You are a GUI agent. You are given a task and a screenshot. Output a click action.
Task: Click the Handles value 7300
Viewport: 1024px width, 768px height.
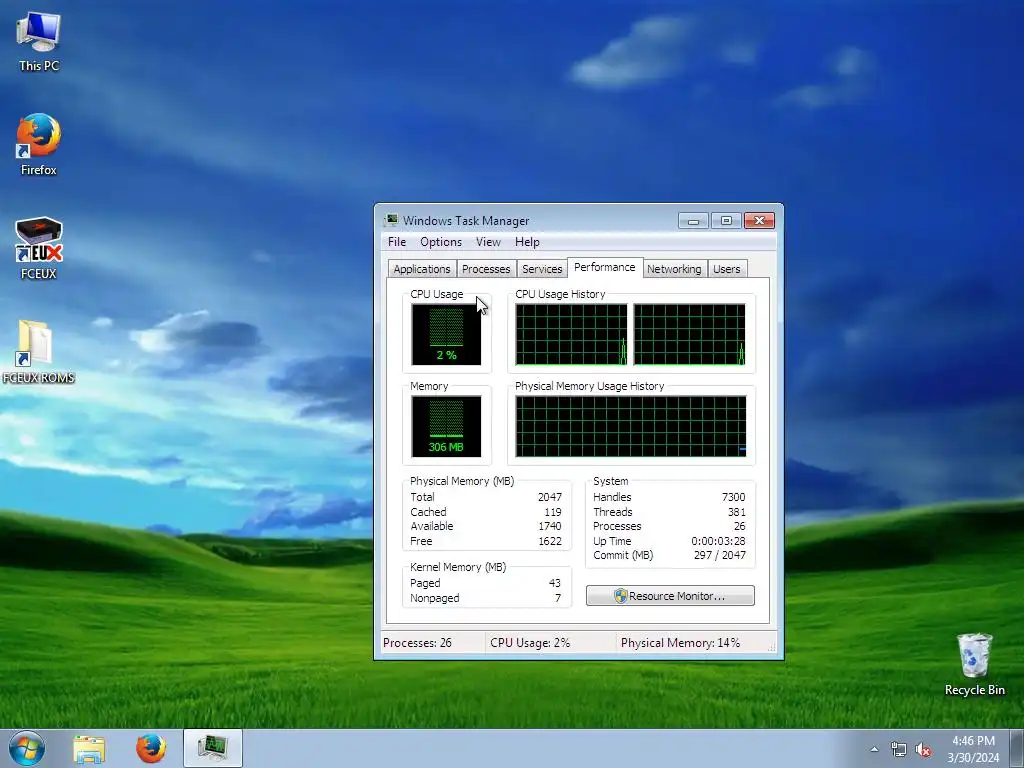pos(733,497)
